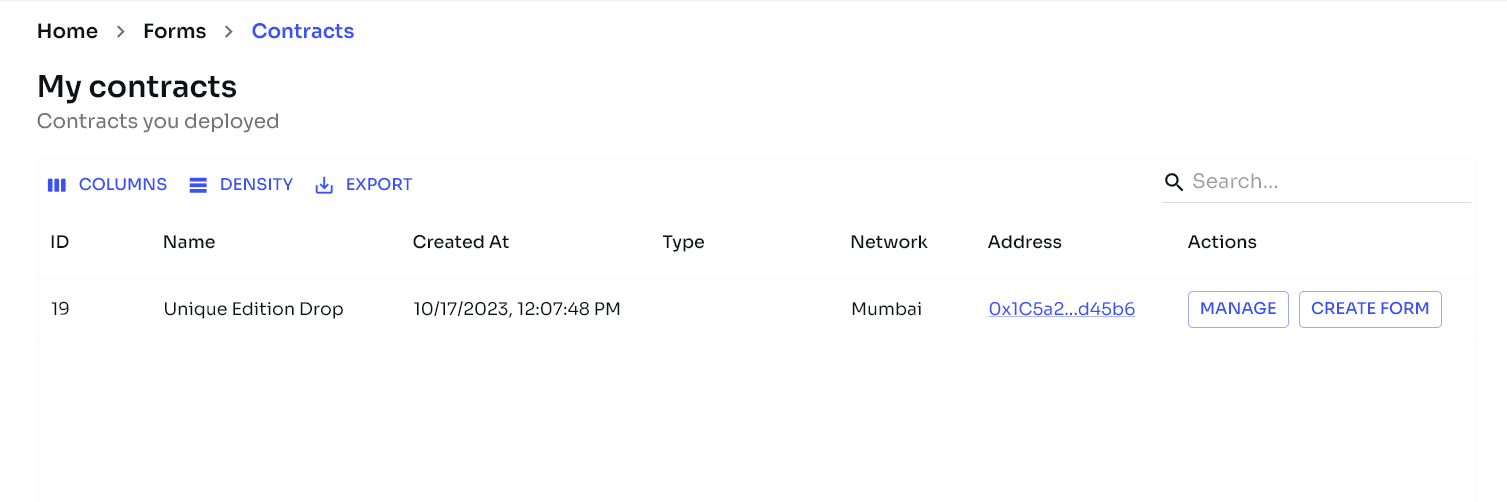Sort by the Created At column header
The width and height of the screenshot is (1507, 502).
[x=461, y=242]
